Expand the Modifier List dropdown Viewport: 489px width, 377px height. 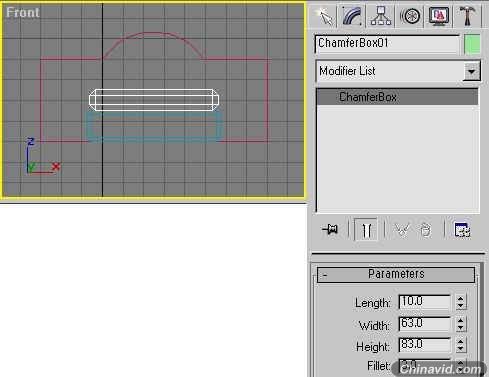tap(471, 71)
